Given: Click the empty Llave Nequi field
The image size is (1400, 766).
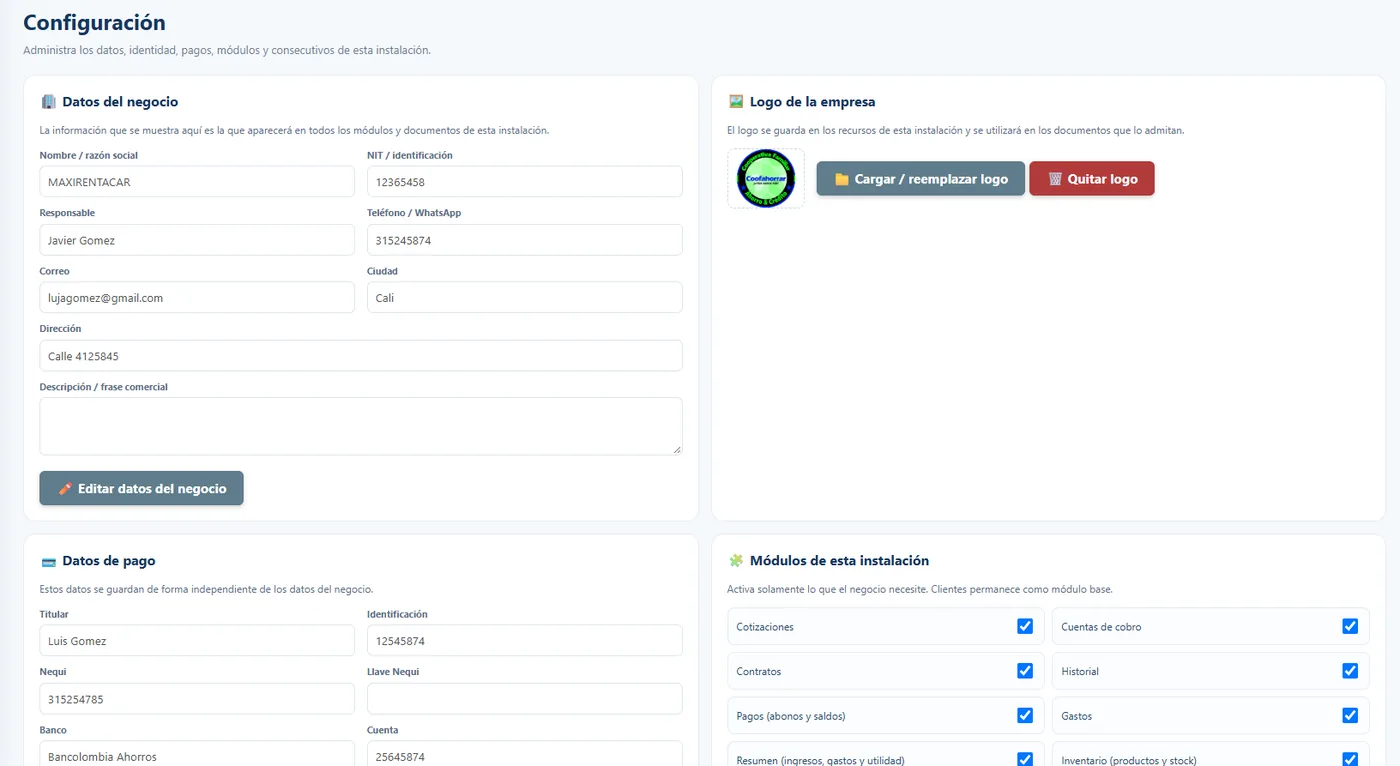Looking at the screenshot, I should point(525,699).
